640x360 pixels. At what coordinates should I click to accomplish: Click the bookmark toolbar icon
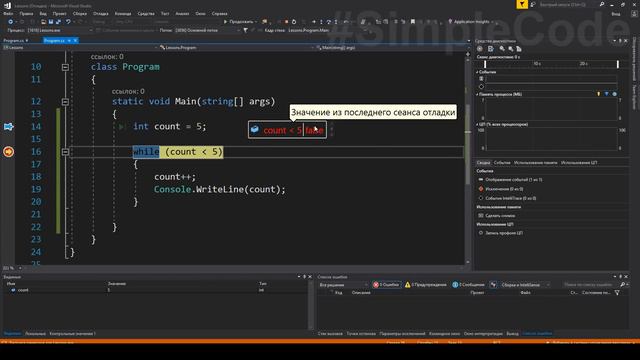[x=413, y=22]
